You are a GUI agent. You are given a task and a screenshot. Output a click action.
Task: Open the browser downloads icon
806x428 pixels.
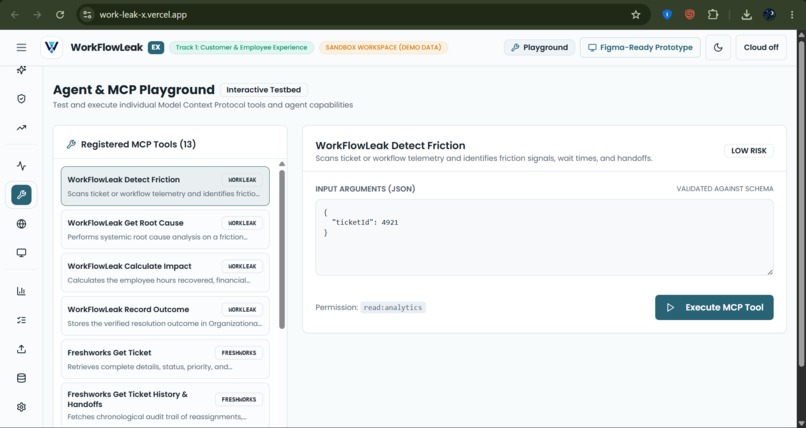(746, 14)
